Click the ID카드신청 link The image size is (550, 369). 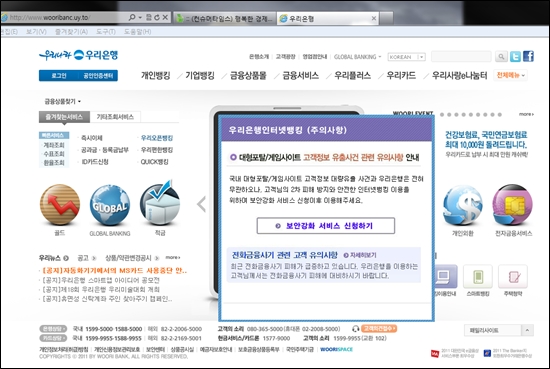tap(95, 162)
